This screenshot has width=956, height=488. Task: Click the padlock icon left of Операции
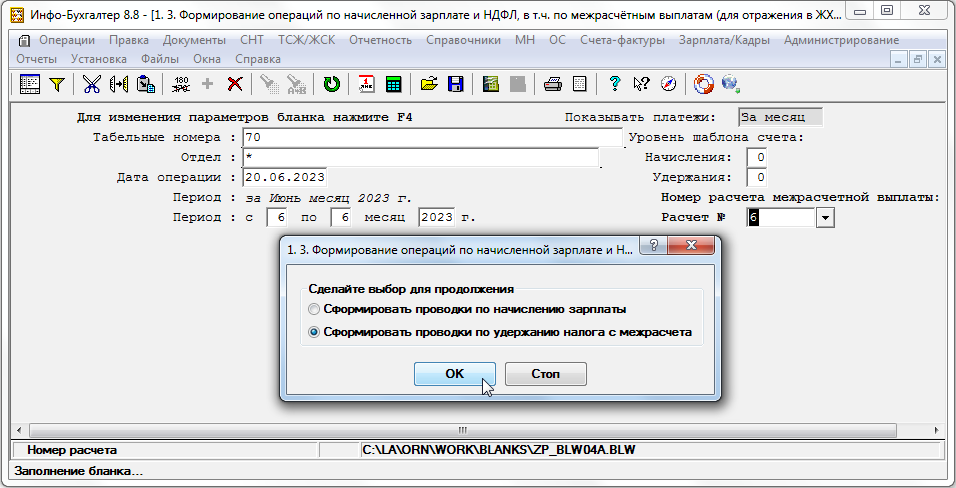pyautogui.click(x=24, y=41)
